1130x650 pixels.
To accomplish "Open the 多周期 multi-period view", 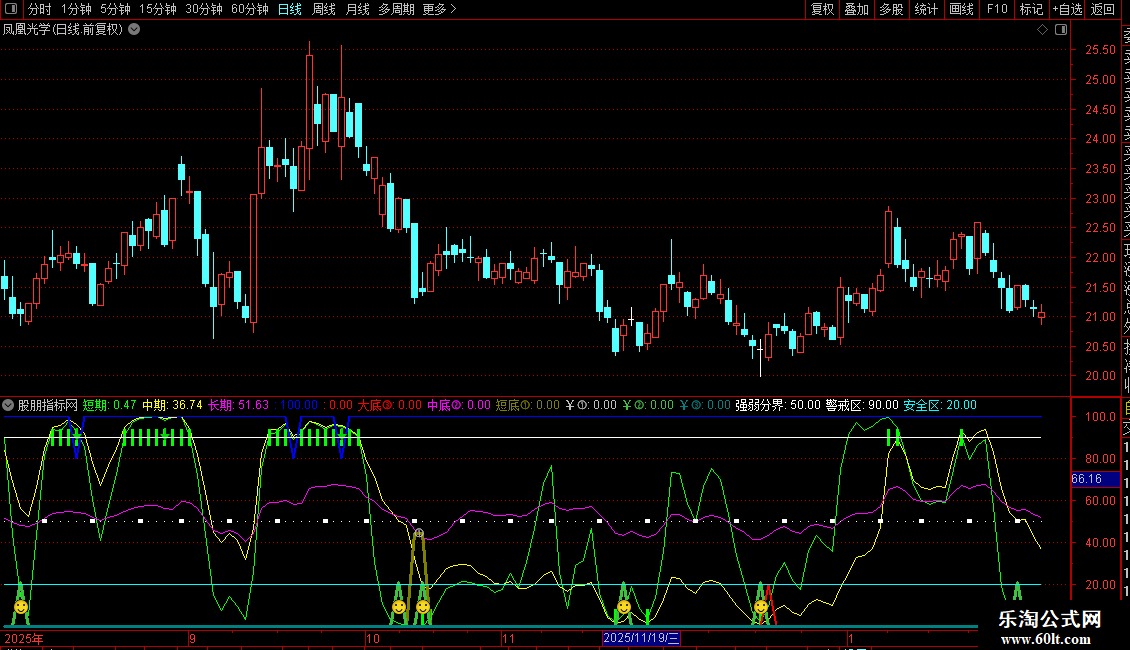I will [x=397, y=10].
